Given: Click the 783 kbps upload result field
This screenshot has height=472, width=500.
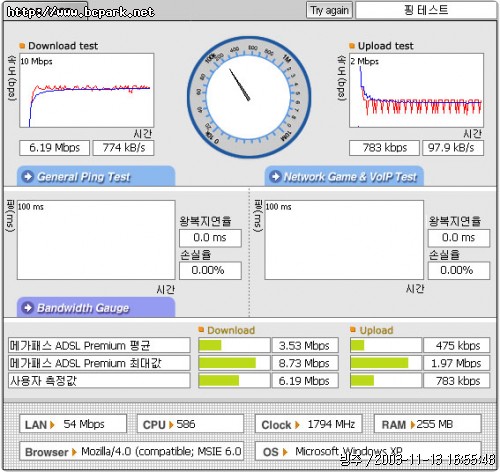Looking at the screenshot, I should 384,148.
